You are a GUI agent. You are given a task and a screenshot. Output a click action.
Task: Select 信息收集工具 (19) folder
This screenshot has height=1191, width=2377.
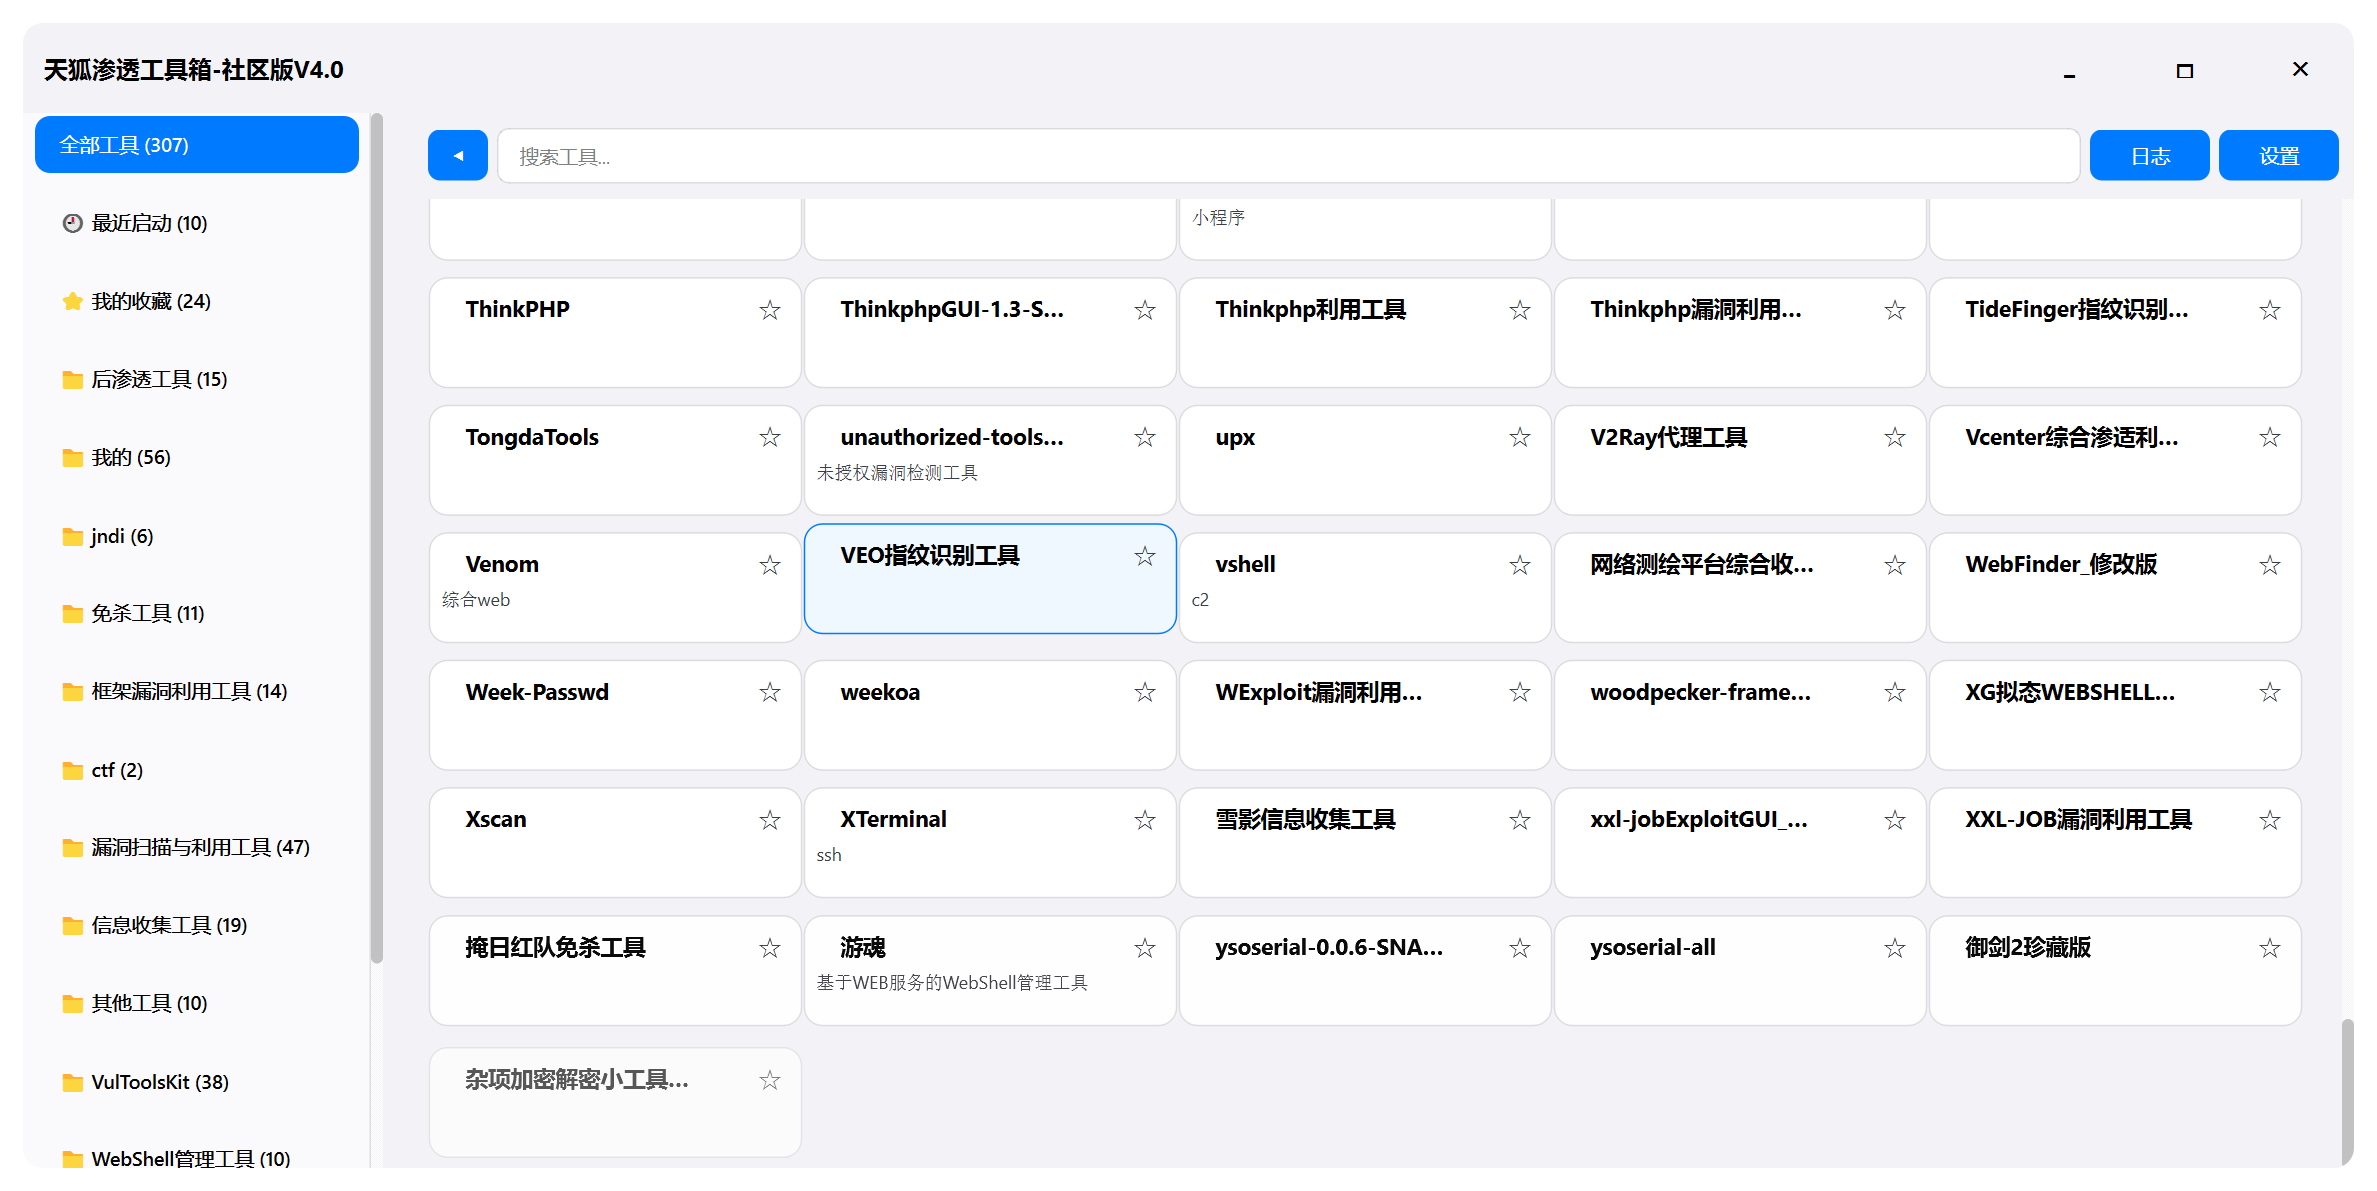(197, 925)
